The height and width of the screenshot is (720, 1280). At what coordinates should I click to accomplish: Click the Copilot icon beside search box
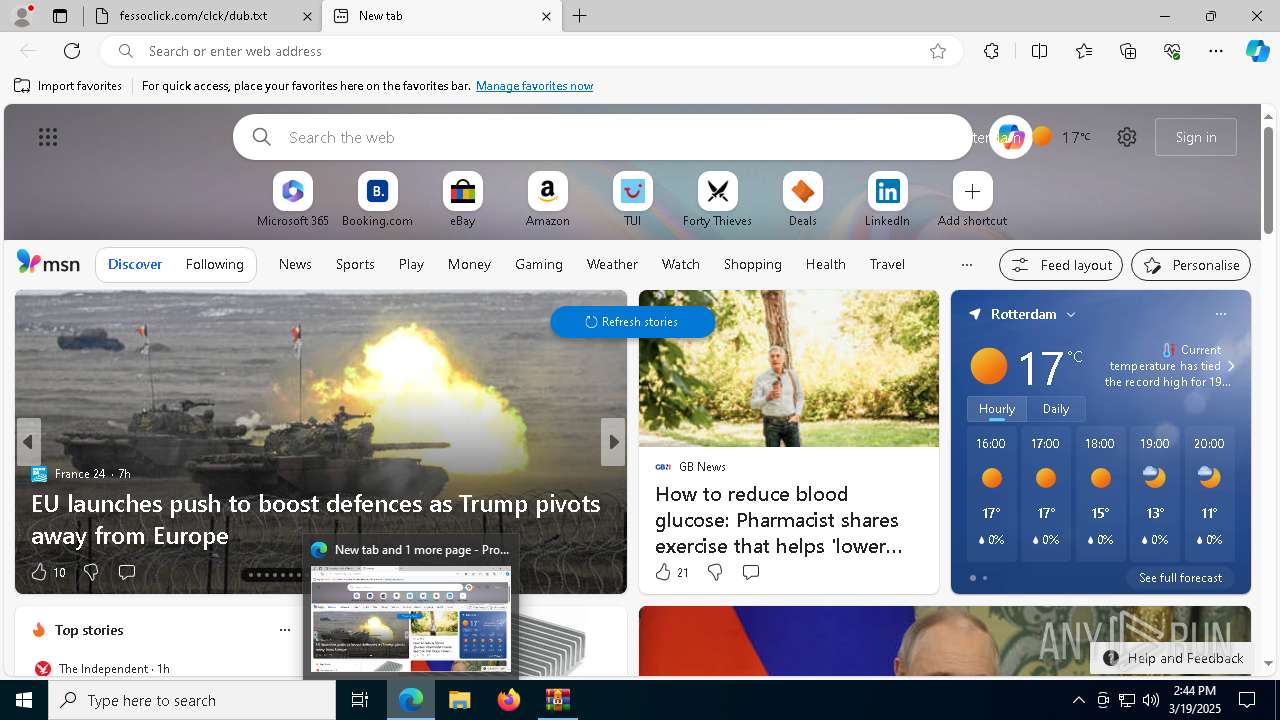point(1010,137)
